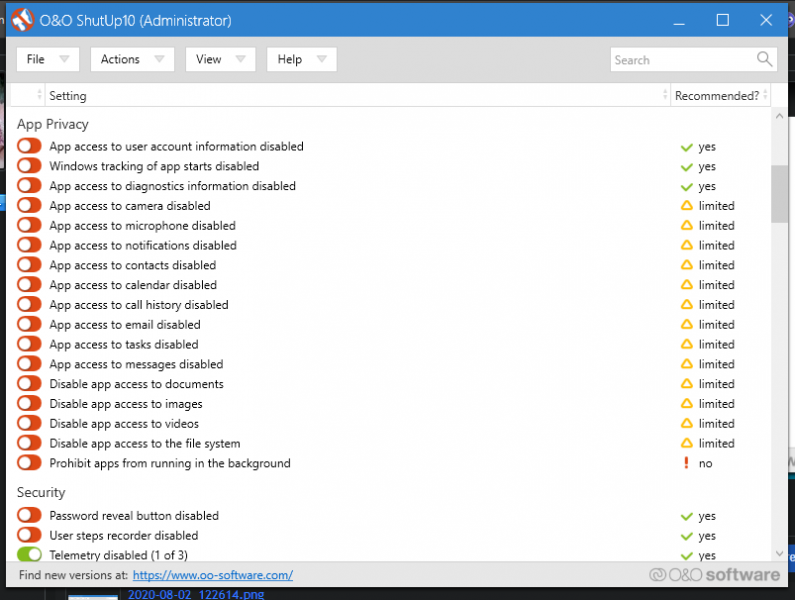Open the oo-software.com link
This screenshot has width=795, height=600.
212,575
